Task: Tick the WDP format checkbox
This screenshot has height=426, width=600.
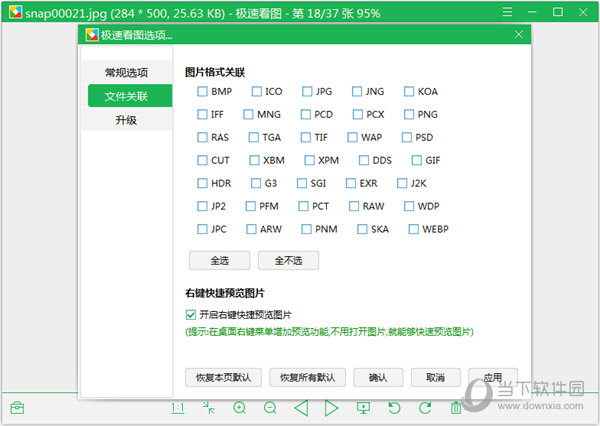Action: coord(409,206)
